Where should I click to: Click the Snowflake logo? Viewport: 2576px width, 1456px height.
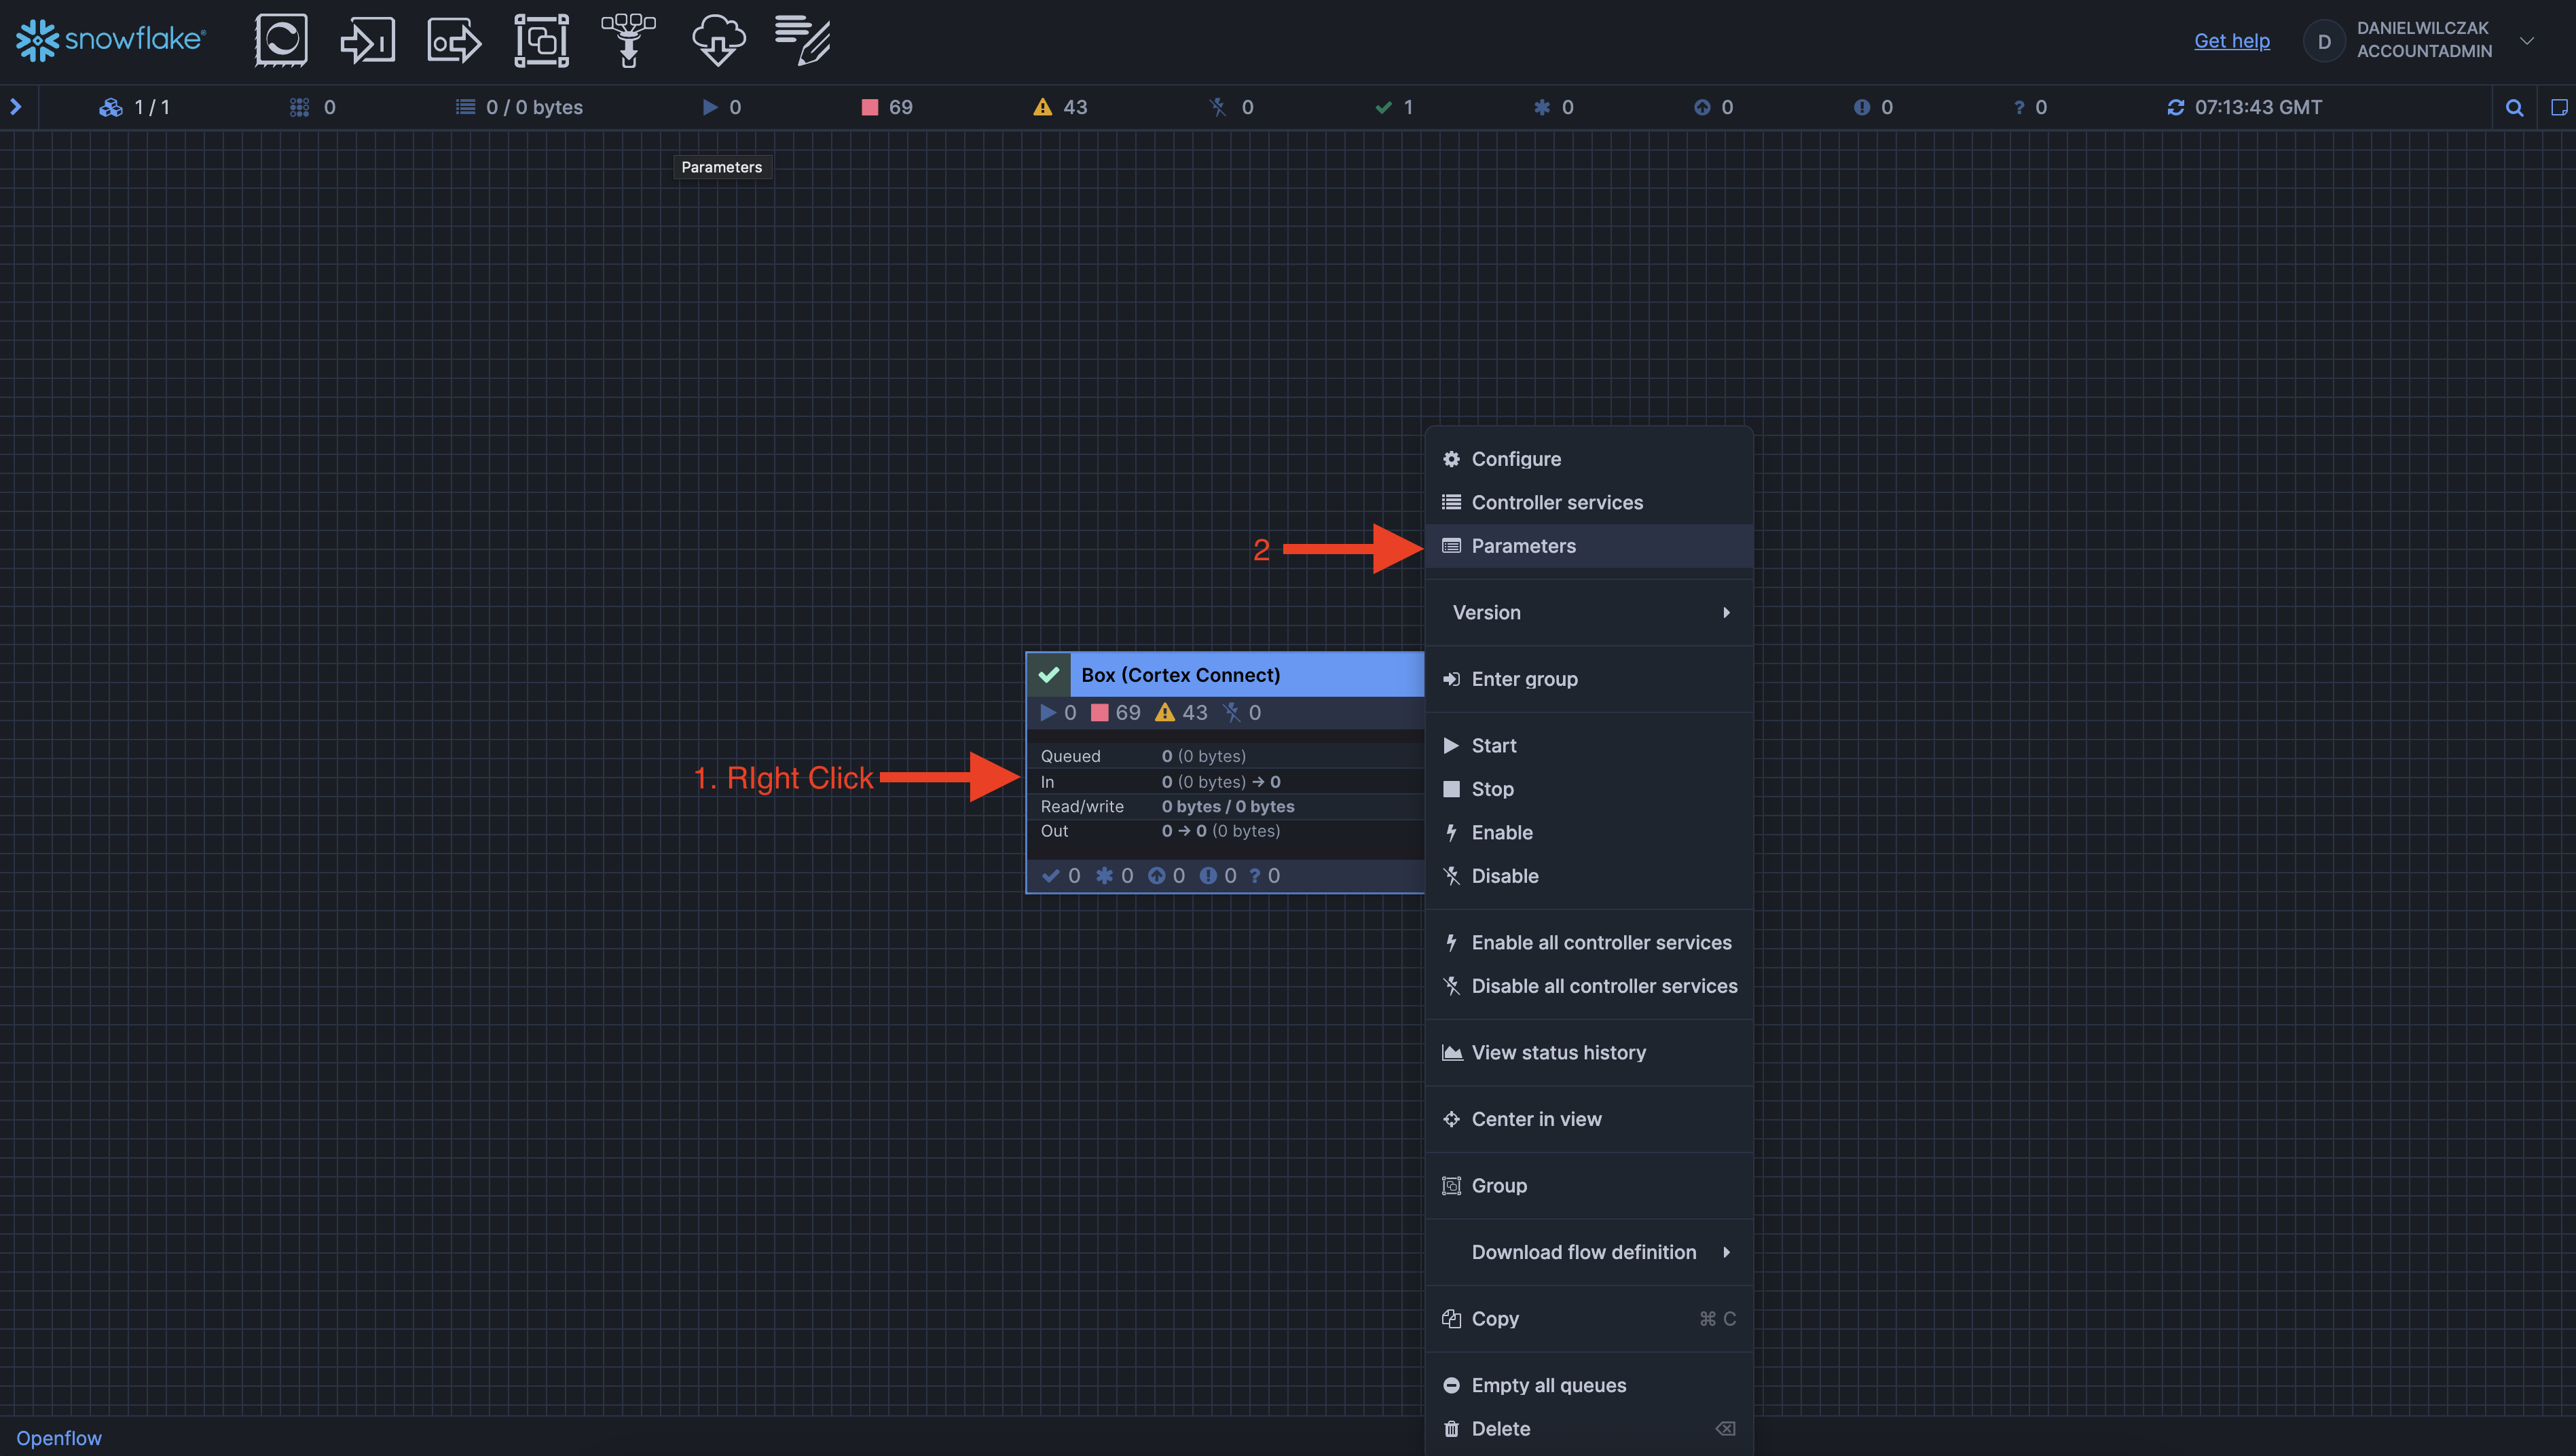point(110,40)
